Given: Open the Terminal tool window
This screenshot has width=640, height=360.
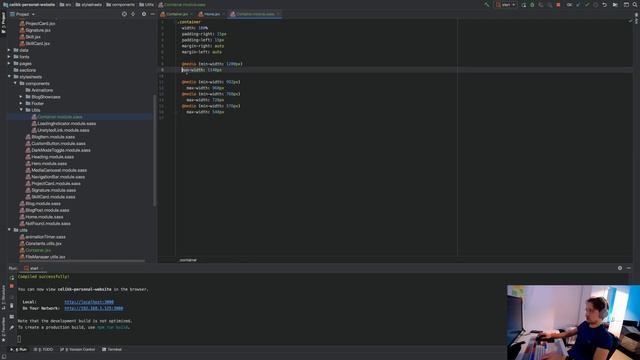Looking at the screenshot, I should [x=112, y=350].
